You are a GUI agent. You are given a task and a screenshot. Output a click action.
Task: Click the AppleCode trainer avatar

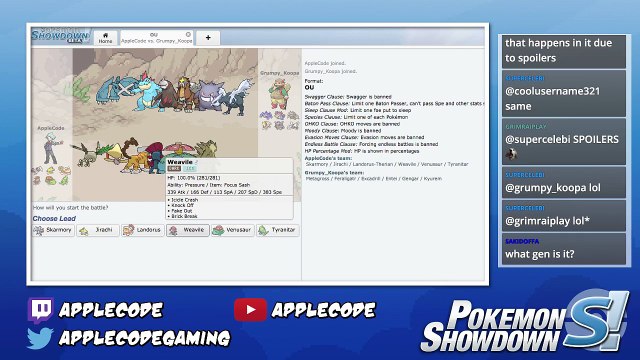52,148
